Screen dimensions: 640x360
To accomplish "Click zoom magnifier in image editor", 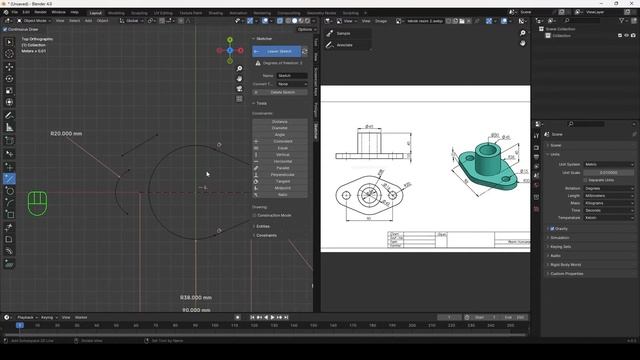I will [522, 33].
